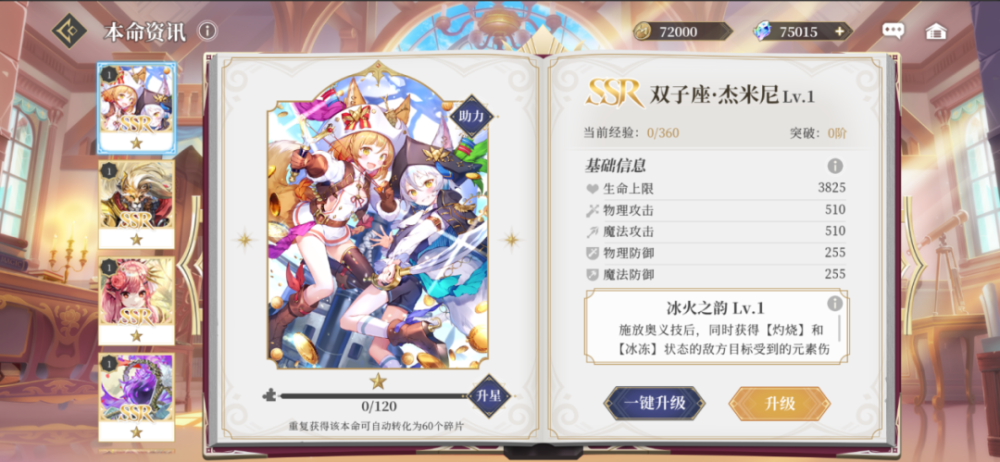This screenshot has height=462, width=1000.
Task: Click the blue gem currency icon
Action: point(761,31)
